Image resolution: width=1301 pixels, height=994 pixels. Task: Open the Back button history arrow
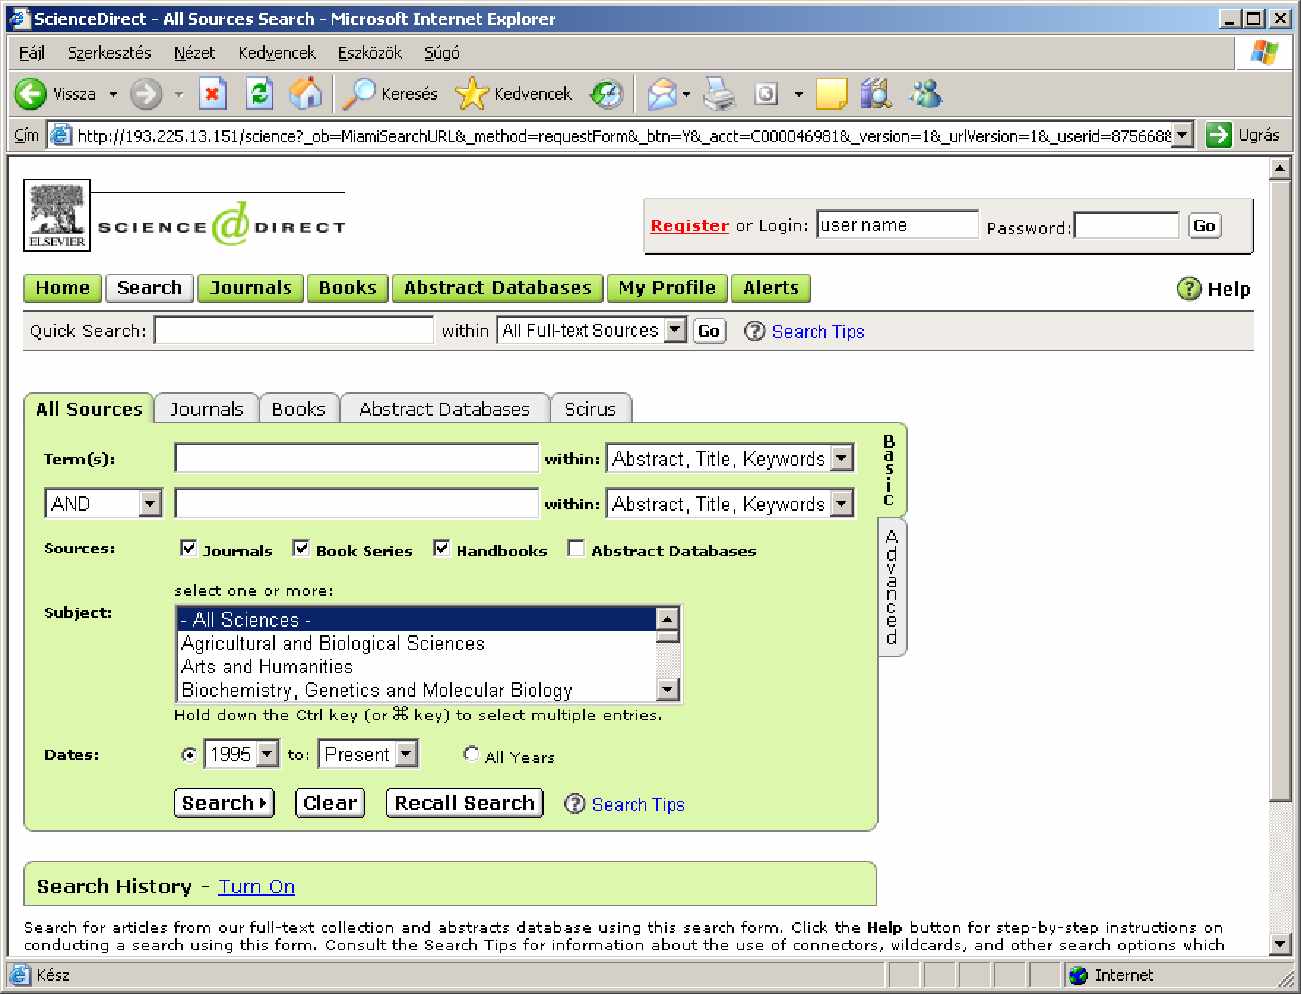113,95
